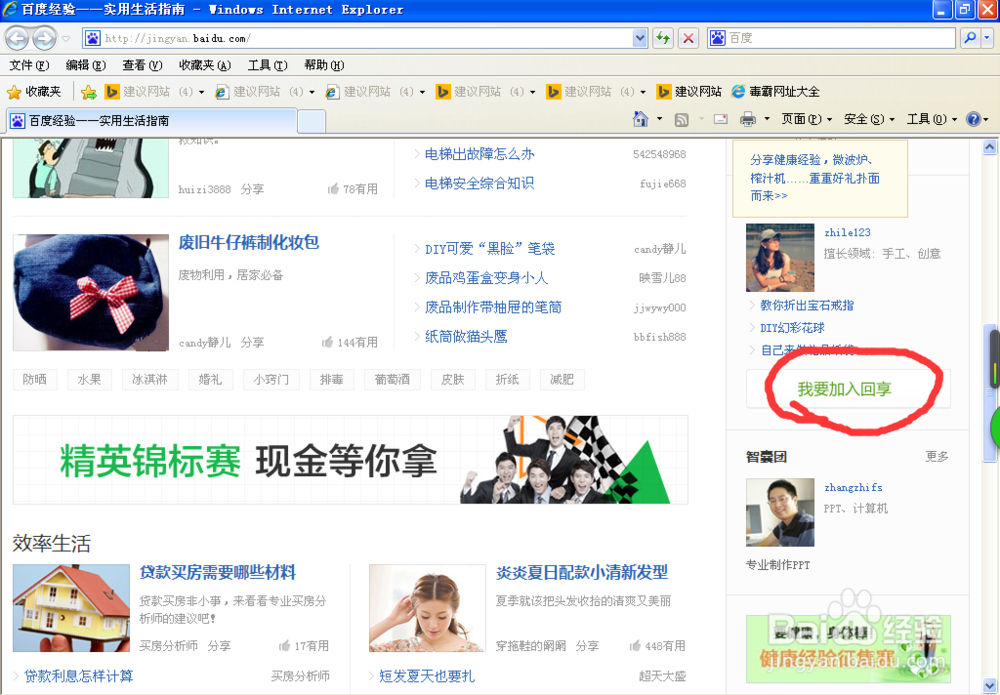Open the 收藏夹(A) menu
1000x695 pixels.
click(205, 65)
